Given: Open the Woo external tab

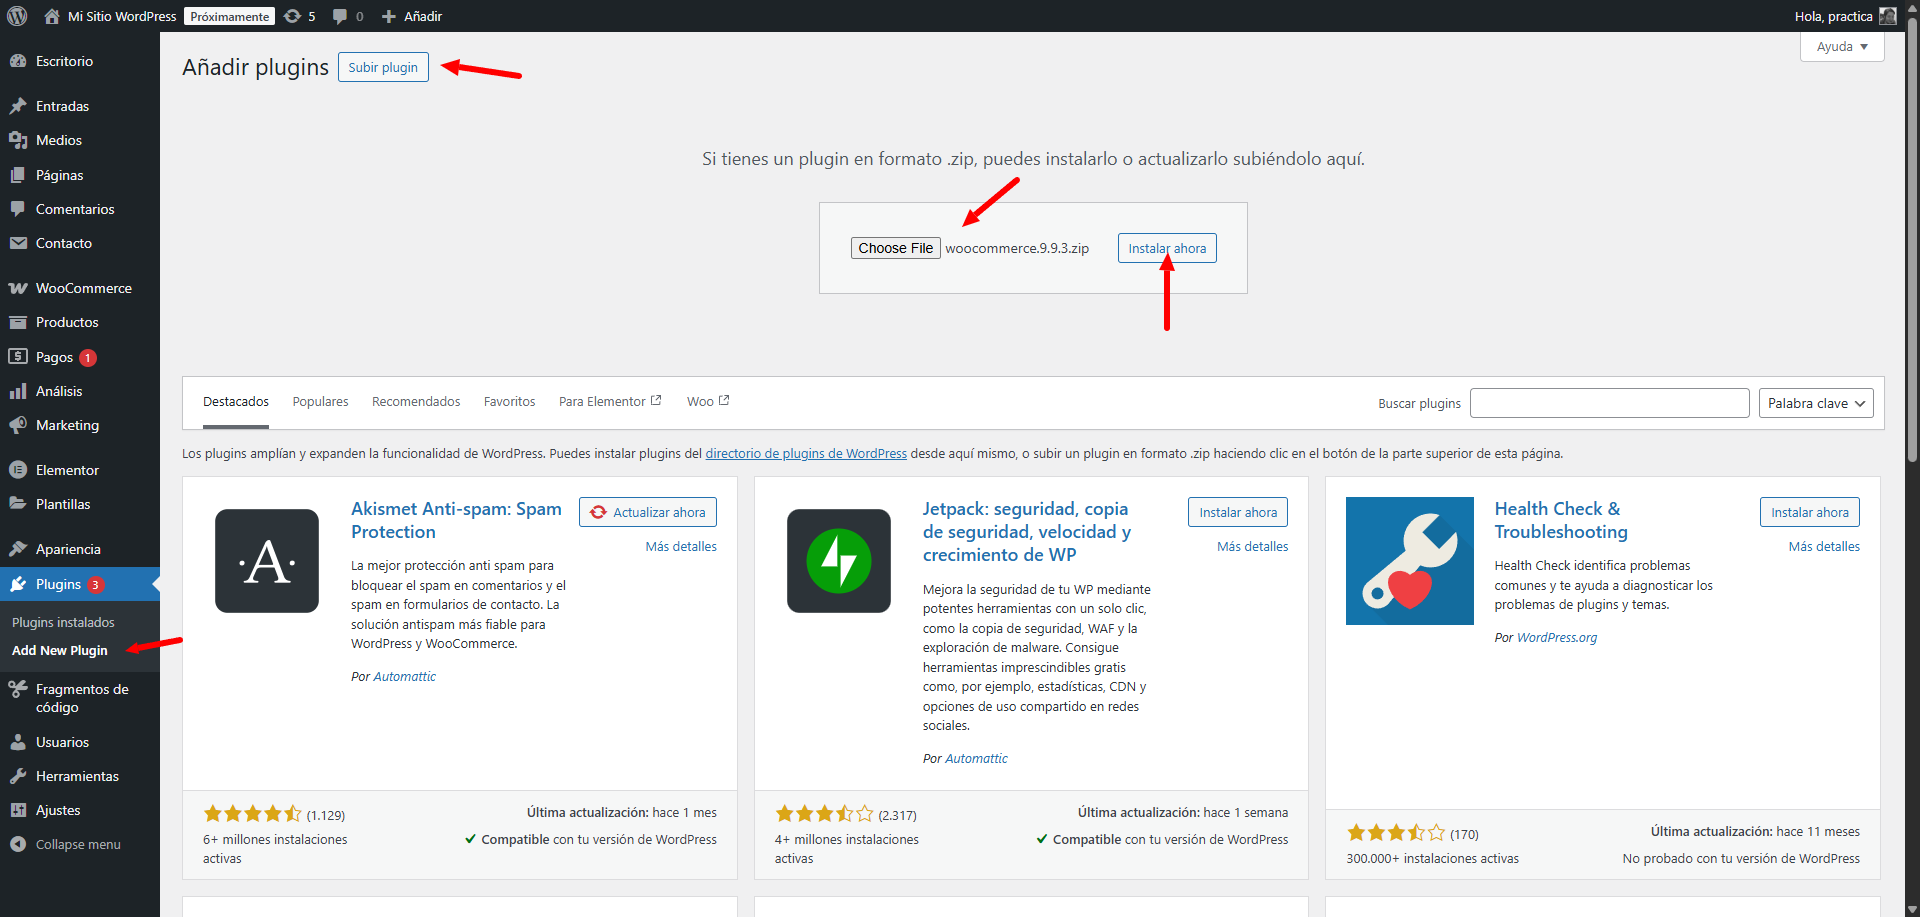Looking at the screenshot, I should pos(708,402).
